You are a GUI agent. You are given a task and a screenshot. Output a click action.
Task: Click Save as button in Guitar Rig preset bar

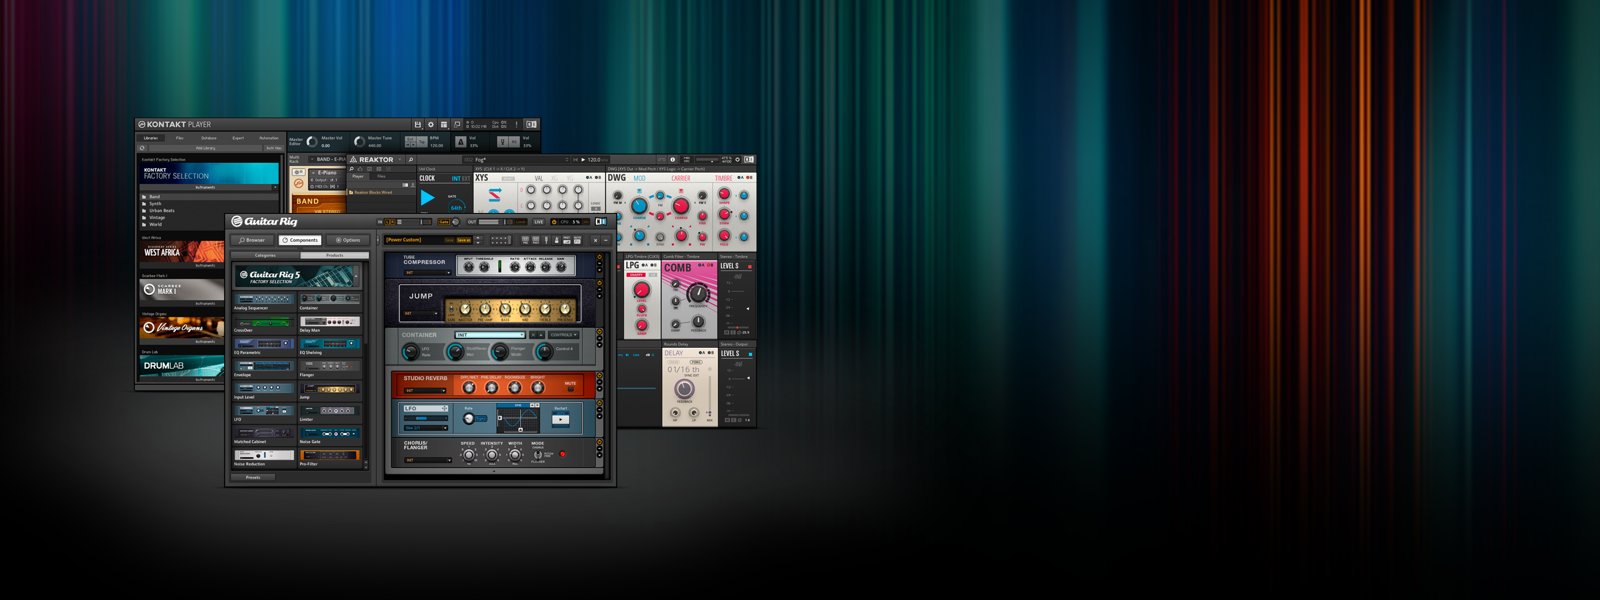coord(463,240)
